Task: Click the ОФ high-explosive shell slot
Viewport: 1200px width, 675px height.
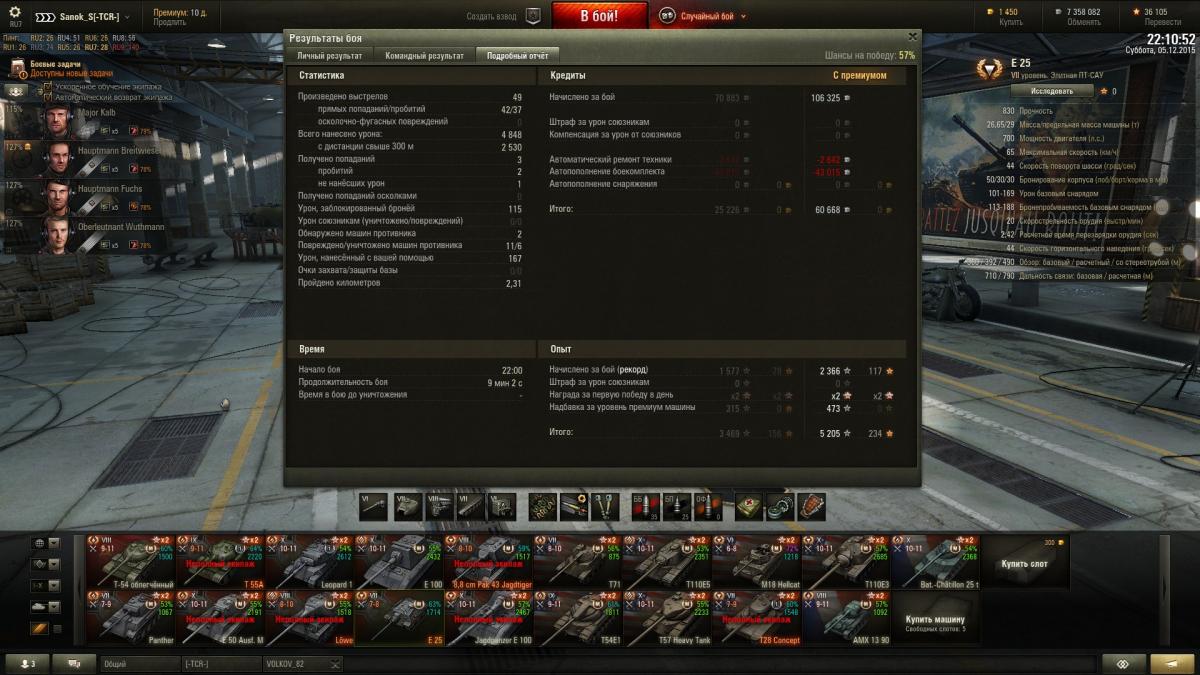Action: coord(706,507)
